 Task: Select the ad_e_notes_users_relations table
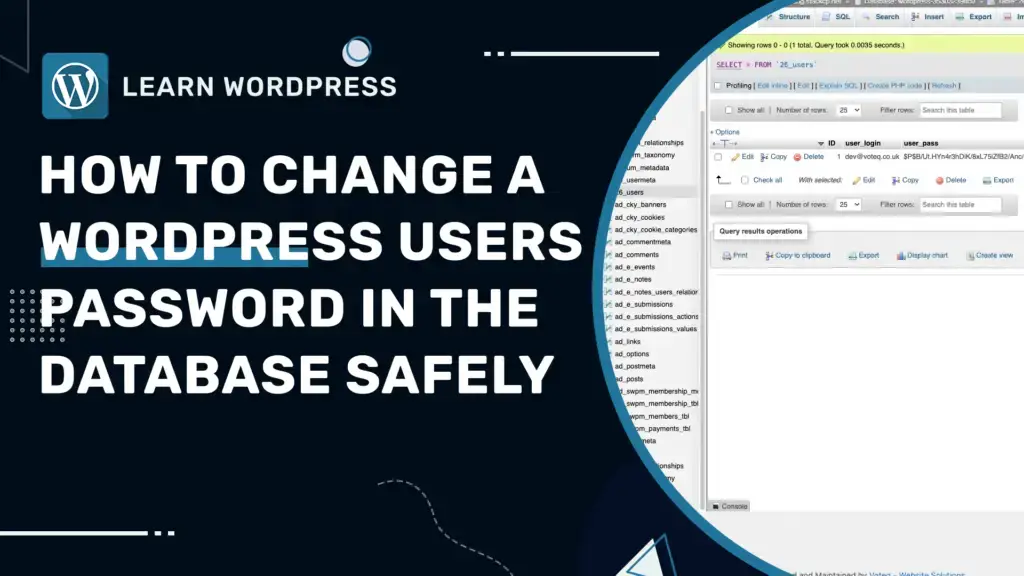tap(656, 292)
